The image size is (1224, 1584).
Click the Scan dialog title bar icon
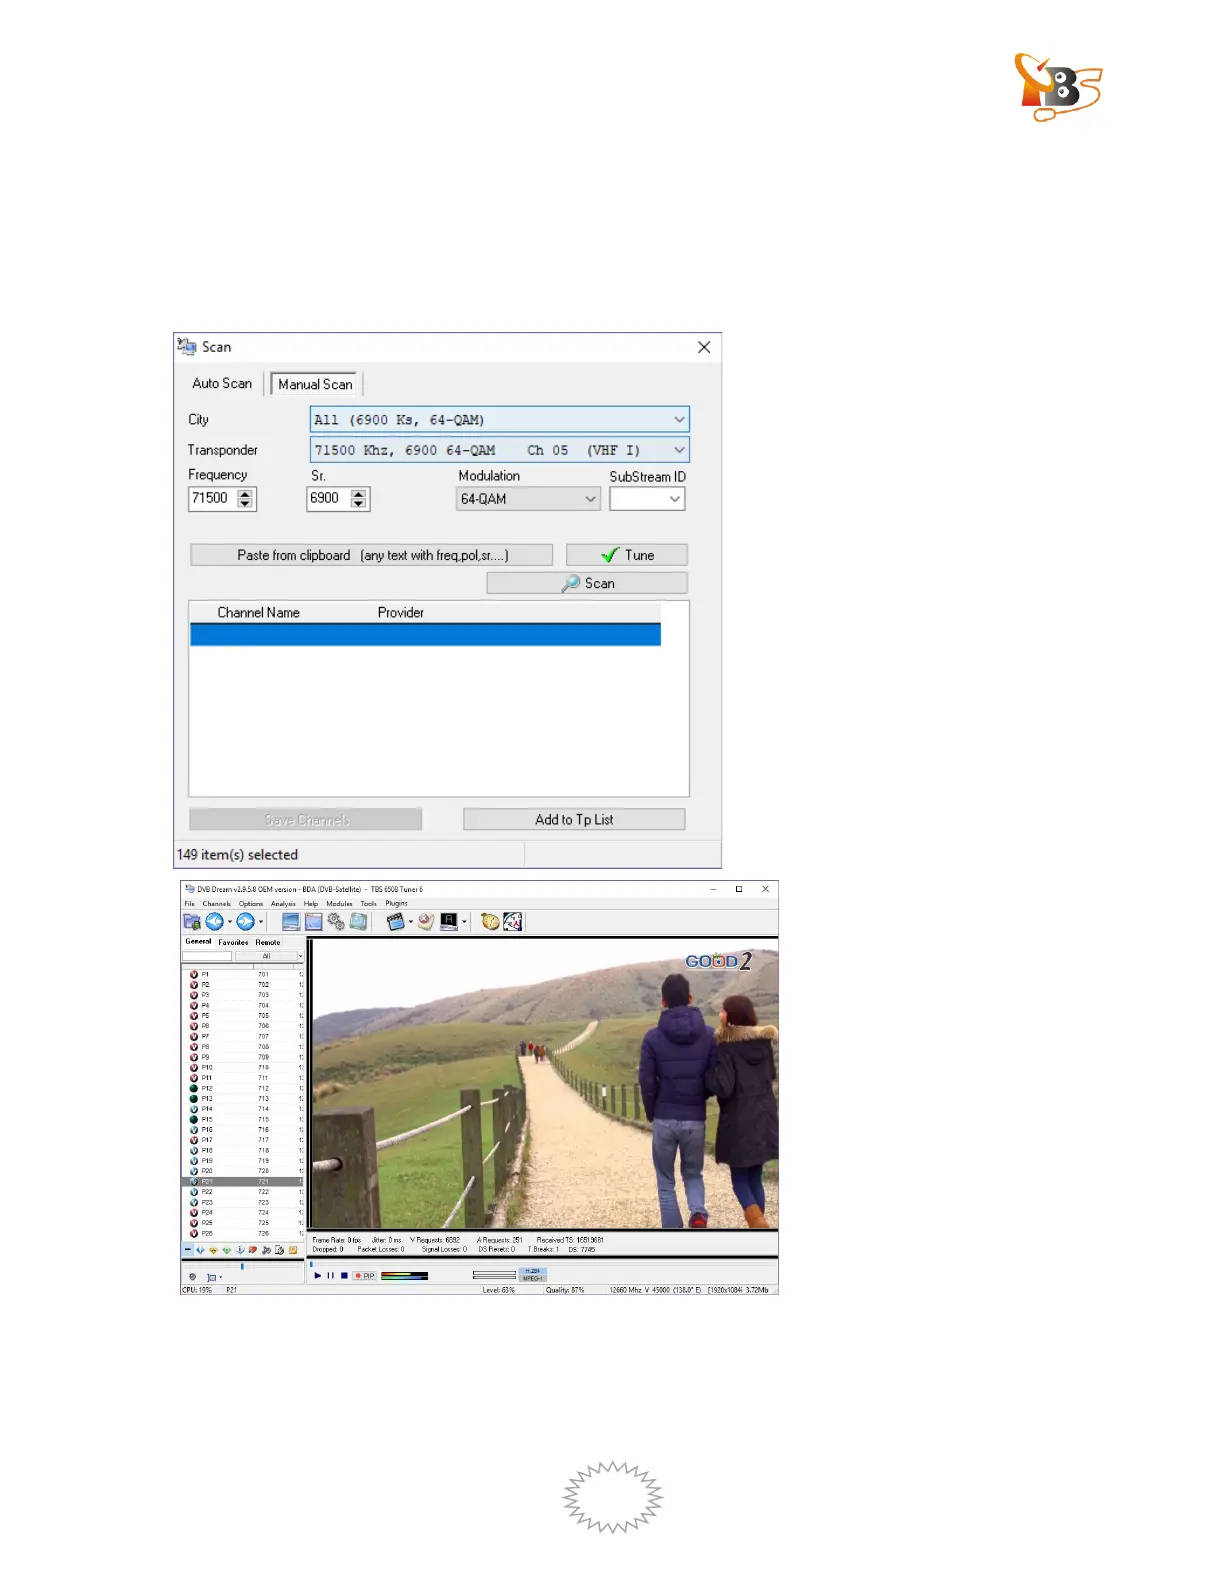click(187, 346)
